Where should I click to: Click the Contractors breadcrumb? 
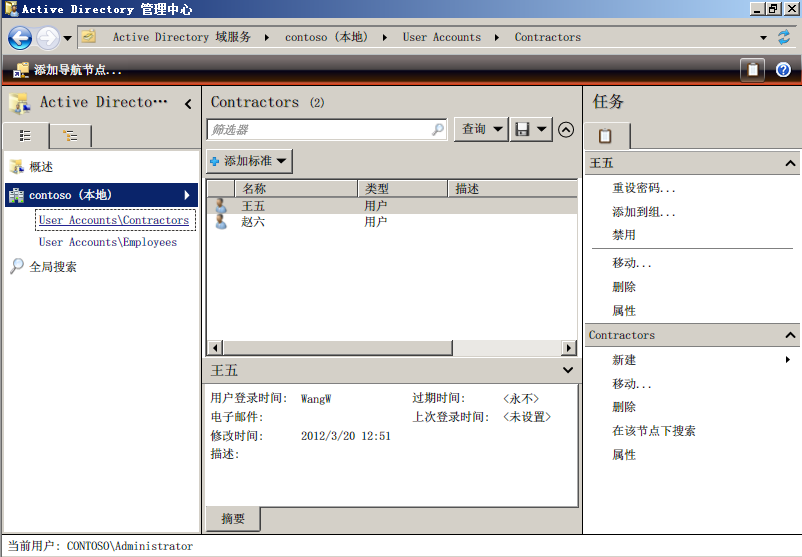tap(547, 37)
